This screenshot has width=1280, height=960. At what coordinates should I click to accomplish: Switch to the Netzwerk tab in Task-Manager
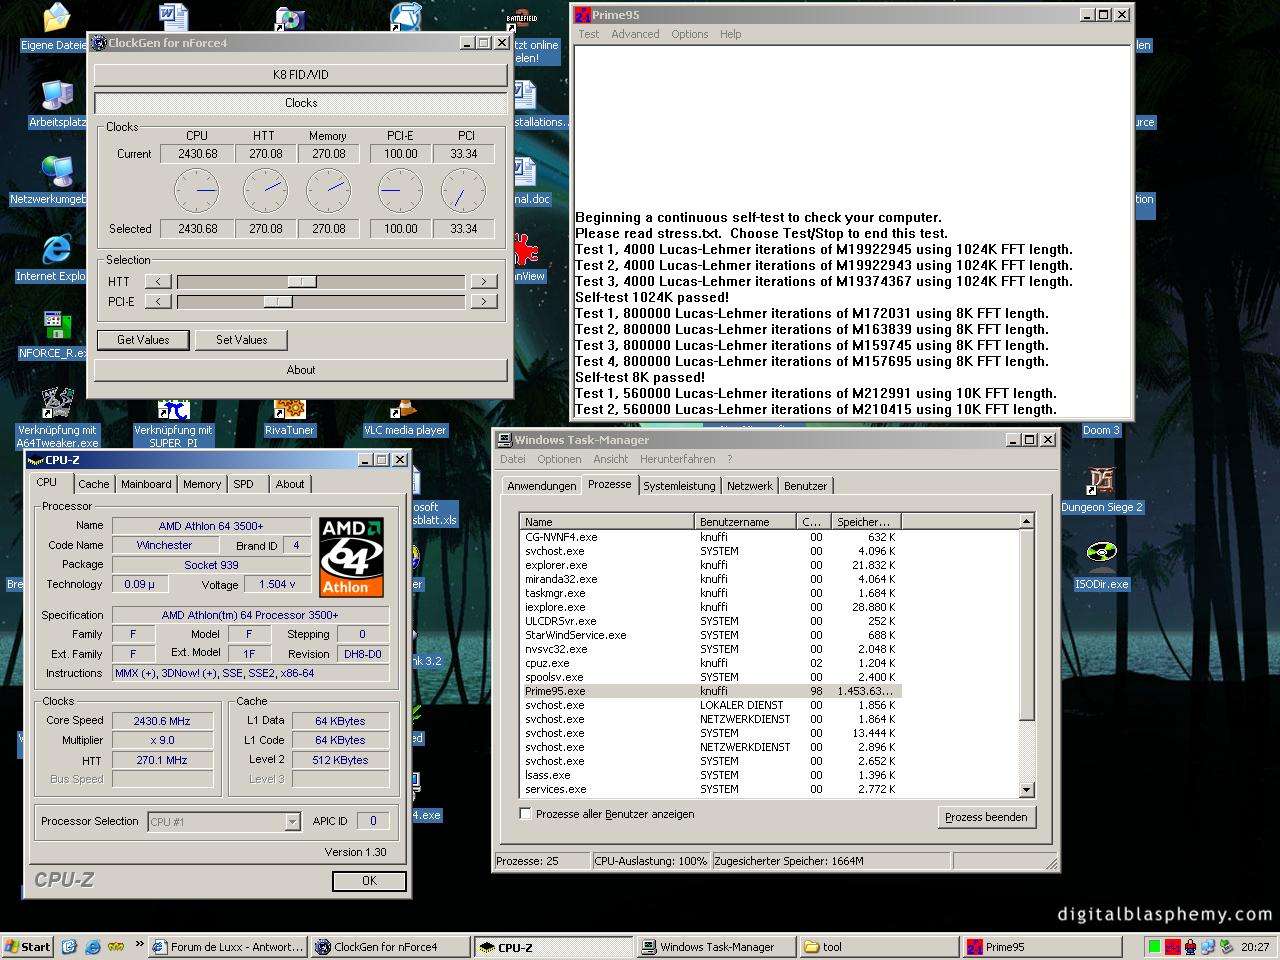click(x=750, y=486)
